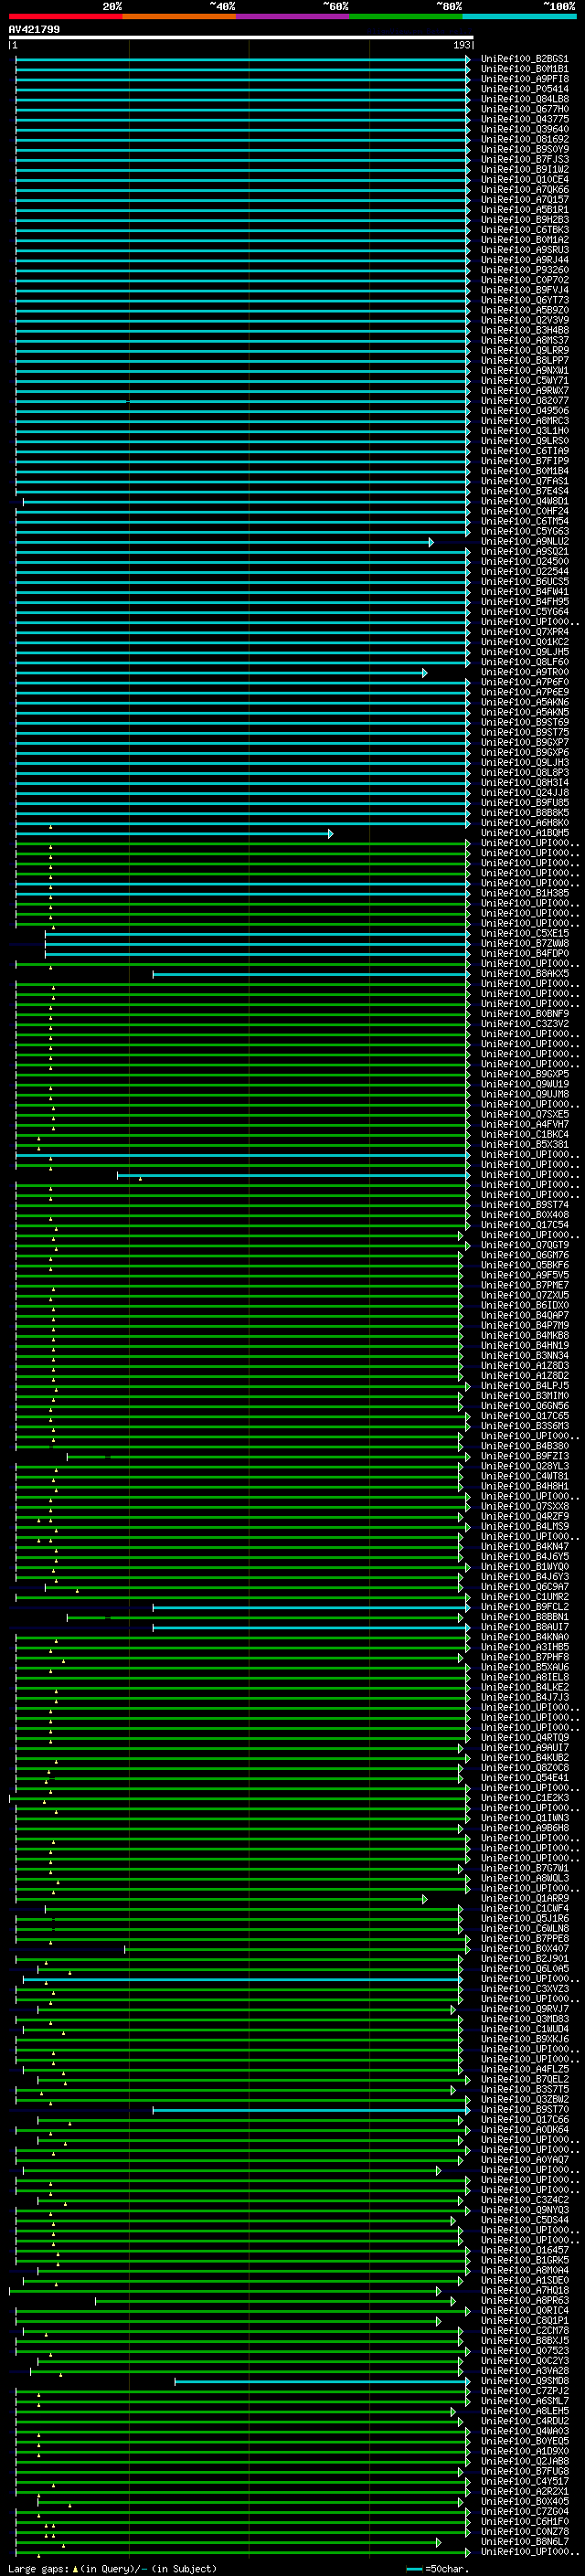Click arrowhead ending the UniRef100_A9TRX0 alignment bar

tap(424, 673)
